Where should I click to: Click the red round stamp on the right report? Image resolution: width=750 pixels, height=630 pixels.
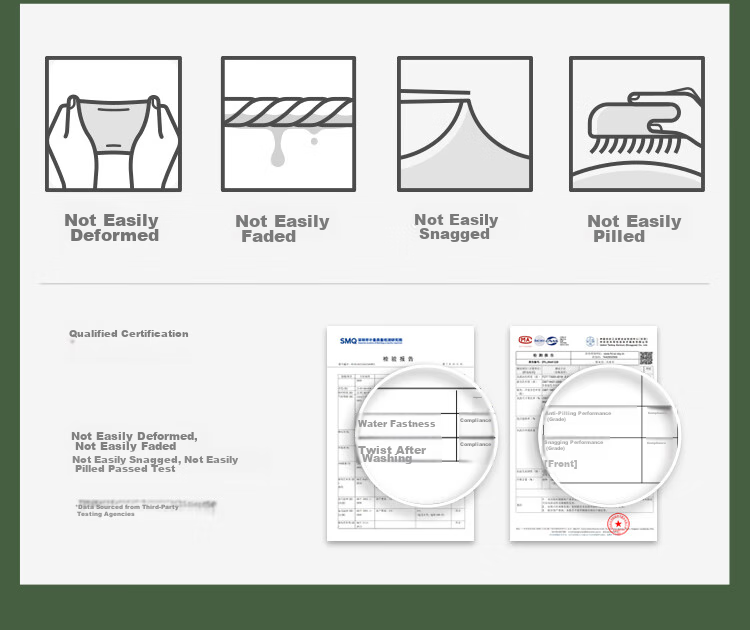(618, 524)
